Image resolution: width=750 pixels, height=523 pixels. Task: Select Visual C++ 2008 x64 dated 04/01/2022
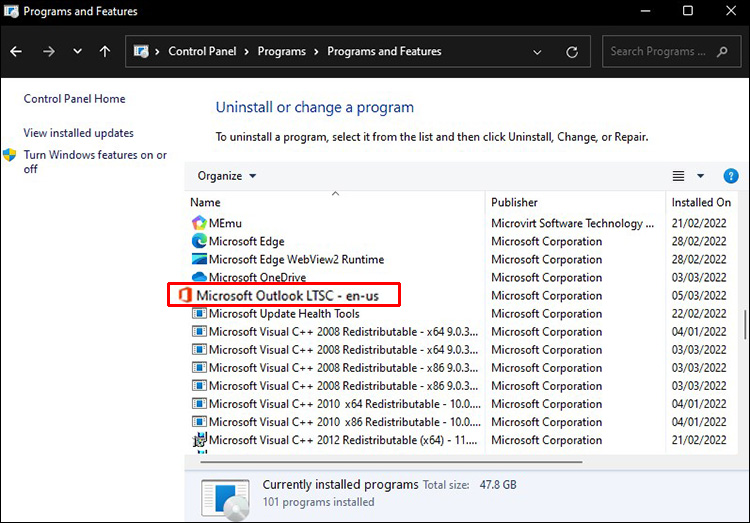(343, 332)
